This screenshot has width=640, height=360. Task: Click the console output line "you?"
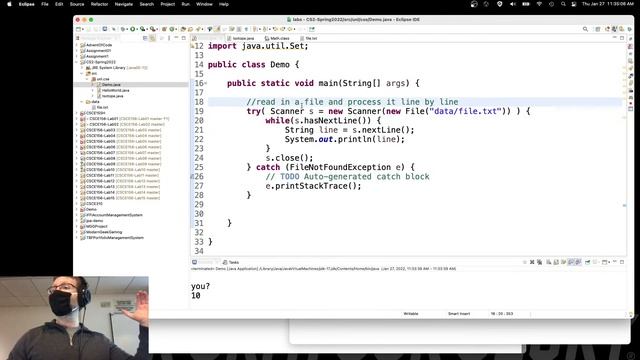coord(200,286)
